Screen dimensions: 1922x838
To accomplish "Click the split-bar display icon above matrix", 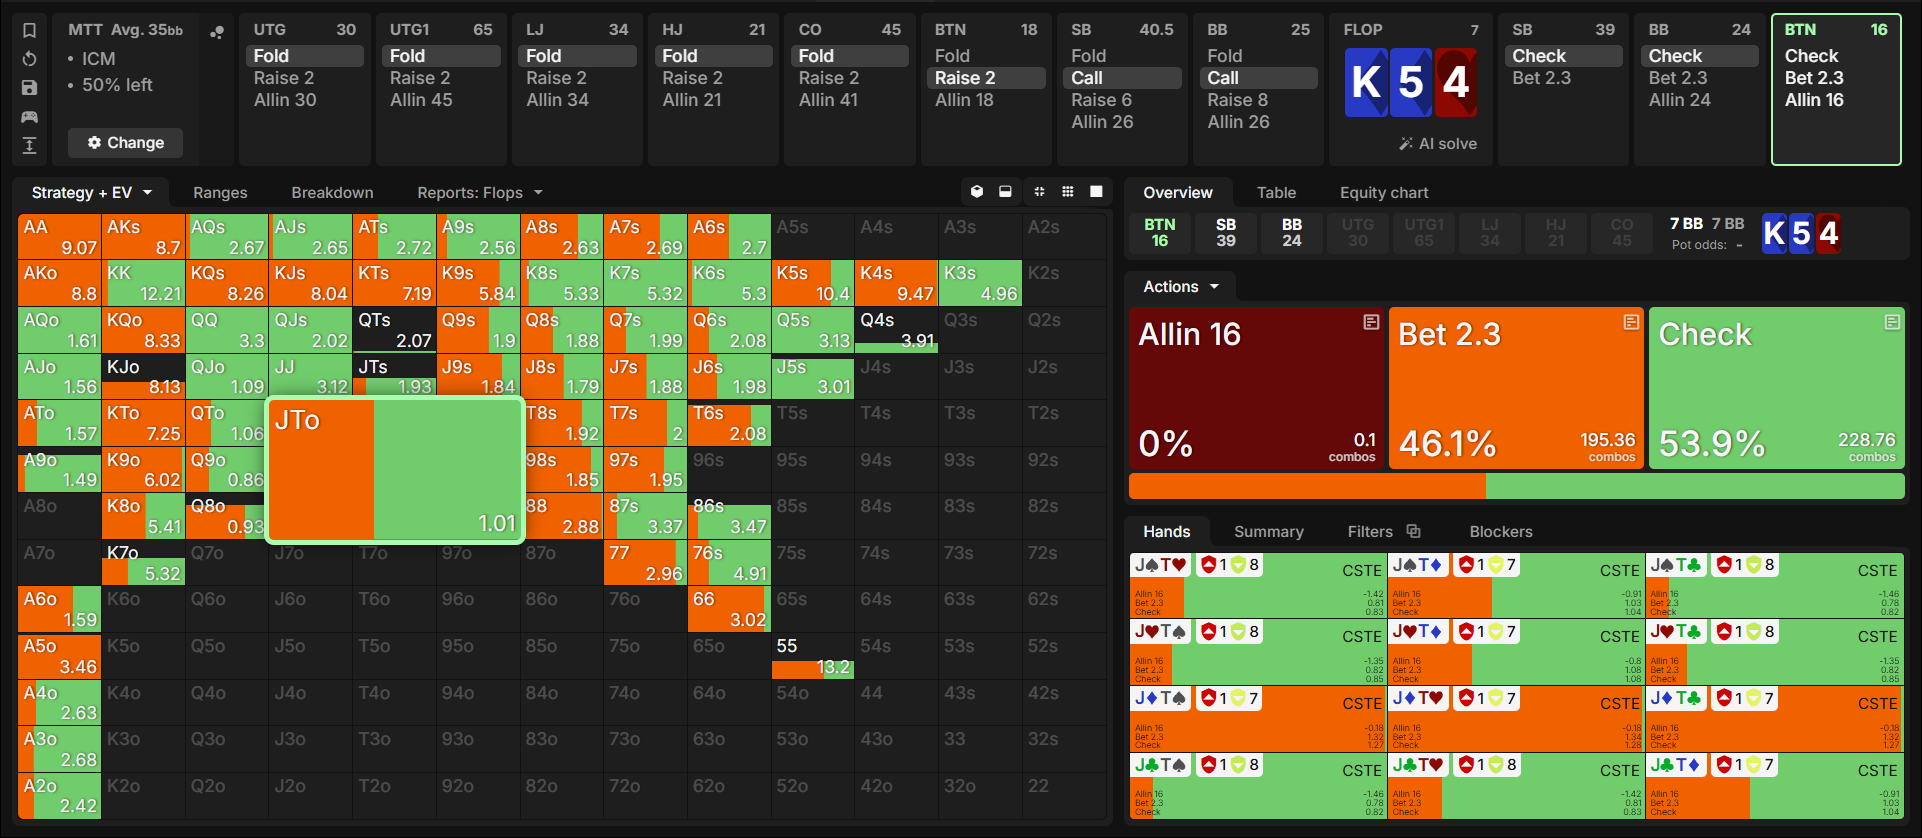I will (1005, 192).
